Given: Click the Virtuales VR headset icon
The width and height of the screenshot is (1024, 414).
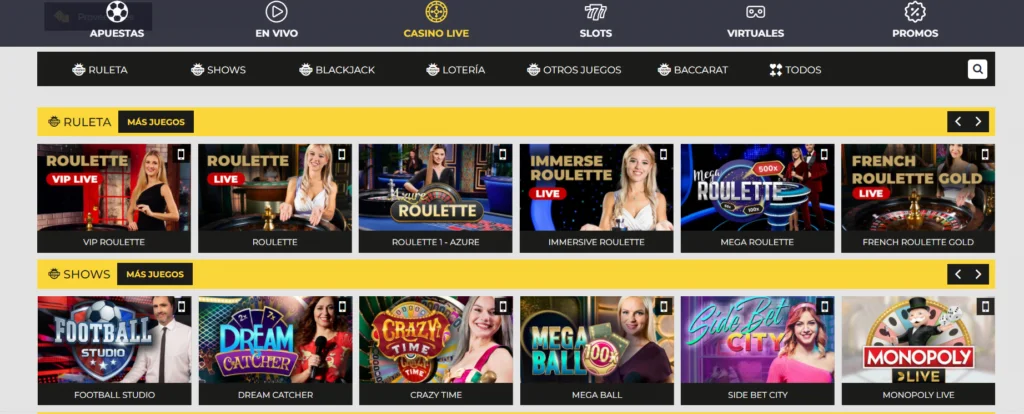Looking at the screenshot, I should tap(756, 12).
